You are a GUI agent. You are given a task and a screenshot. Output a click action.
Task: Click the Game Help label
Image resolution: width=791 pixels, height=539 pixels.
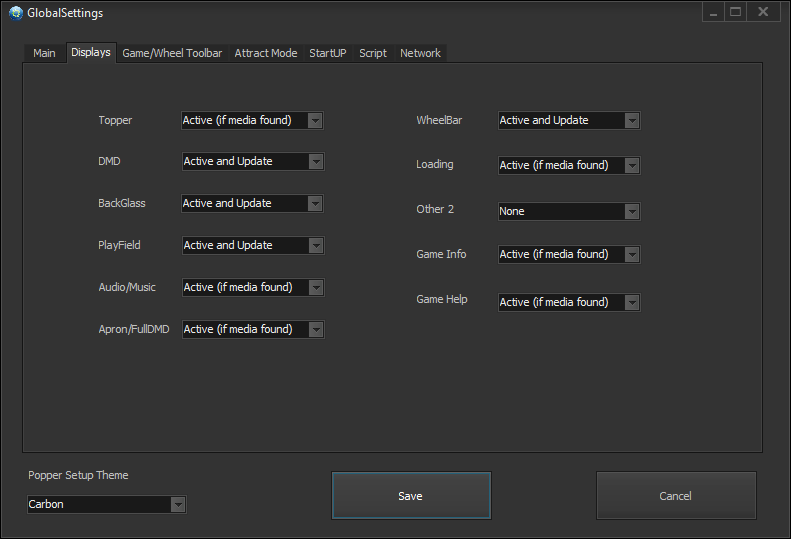point(441,299)
